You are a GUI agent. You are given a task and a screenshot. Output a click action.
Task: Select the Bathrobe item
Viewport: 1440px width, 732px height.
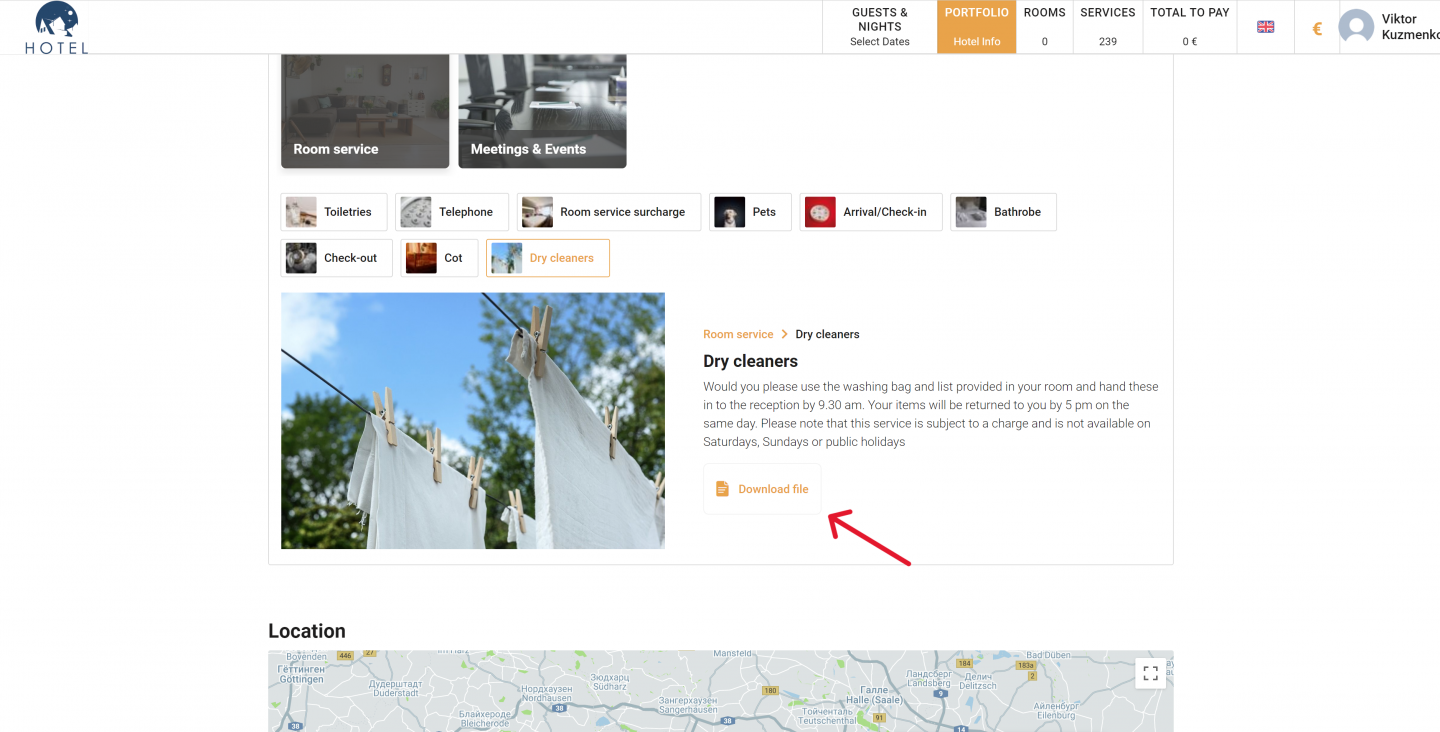click(x=1003, y=212)
